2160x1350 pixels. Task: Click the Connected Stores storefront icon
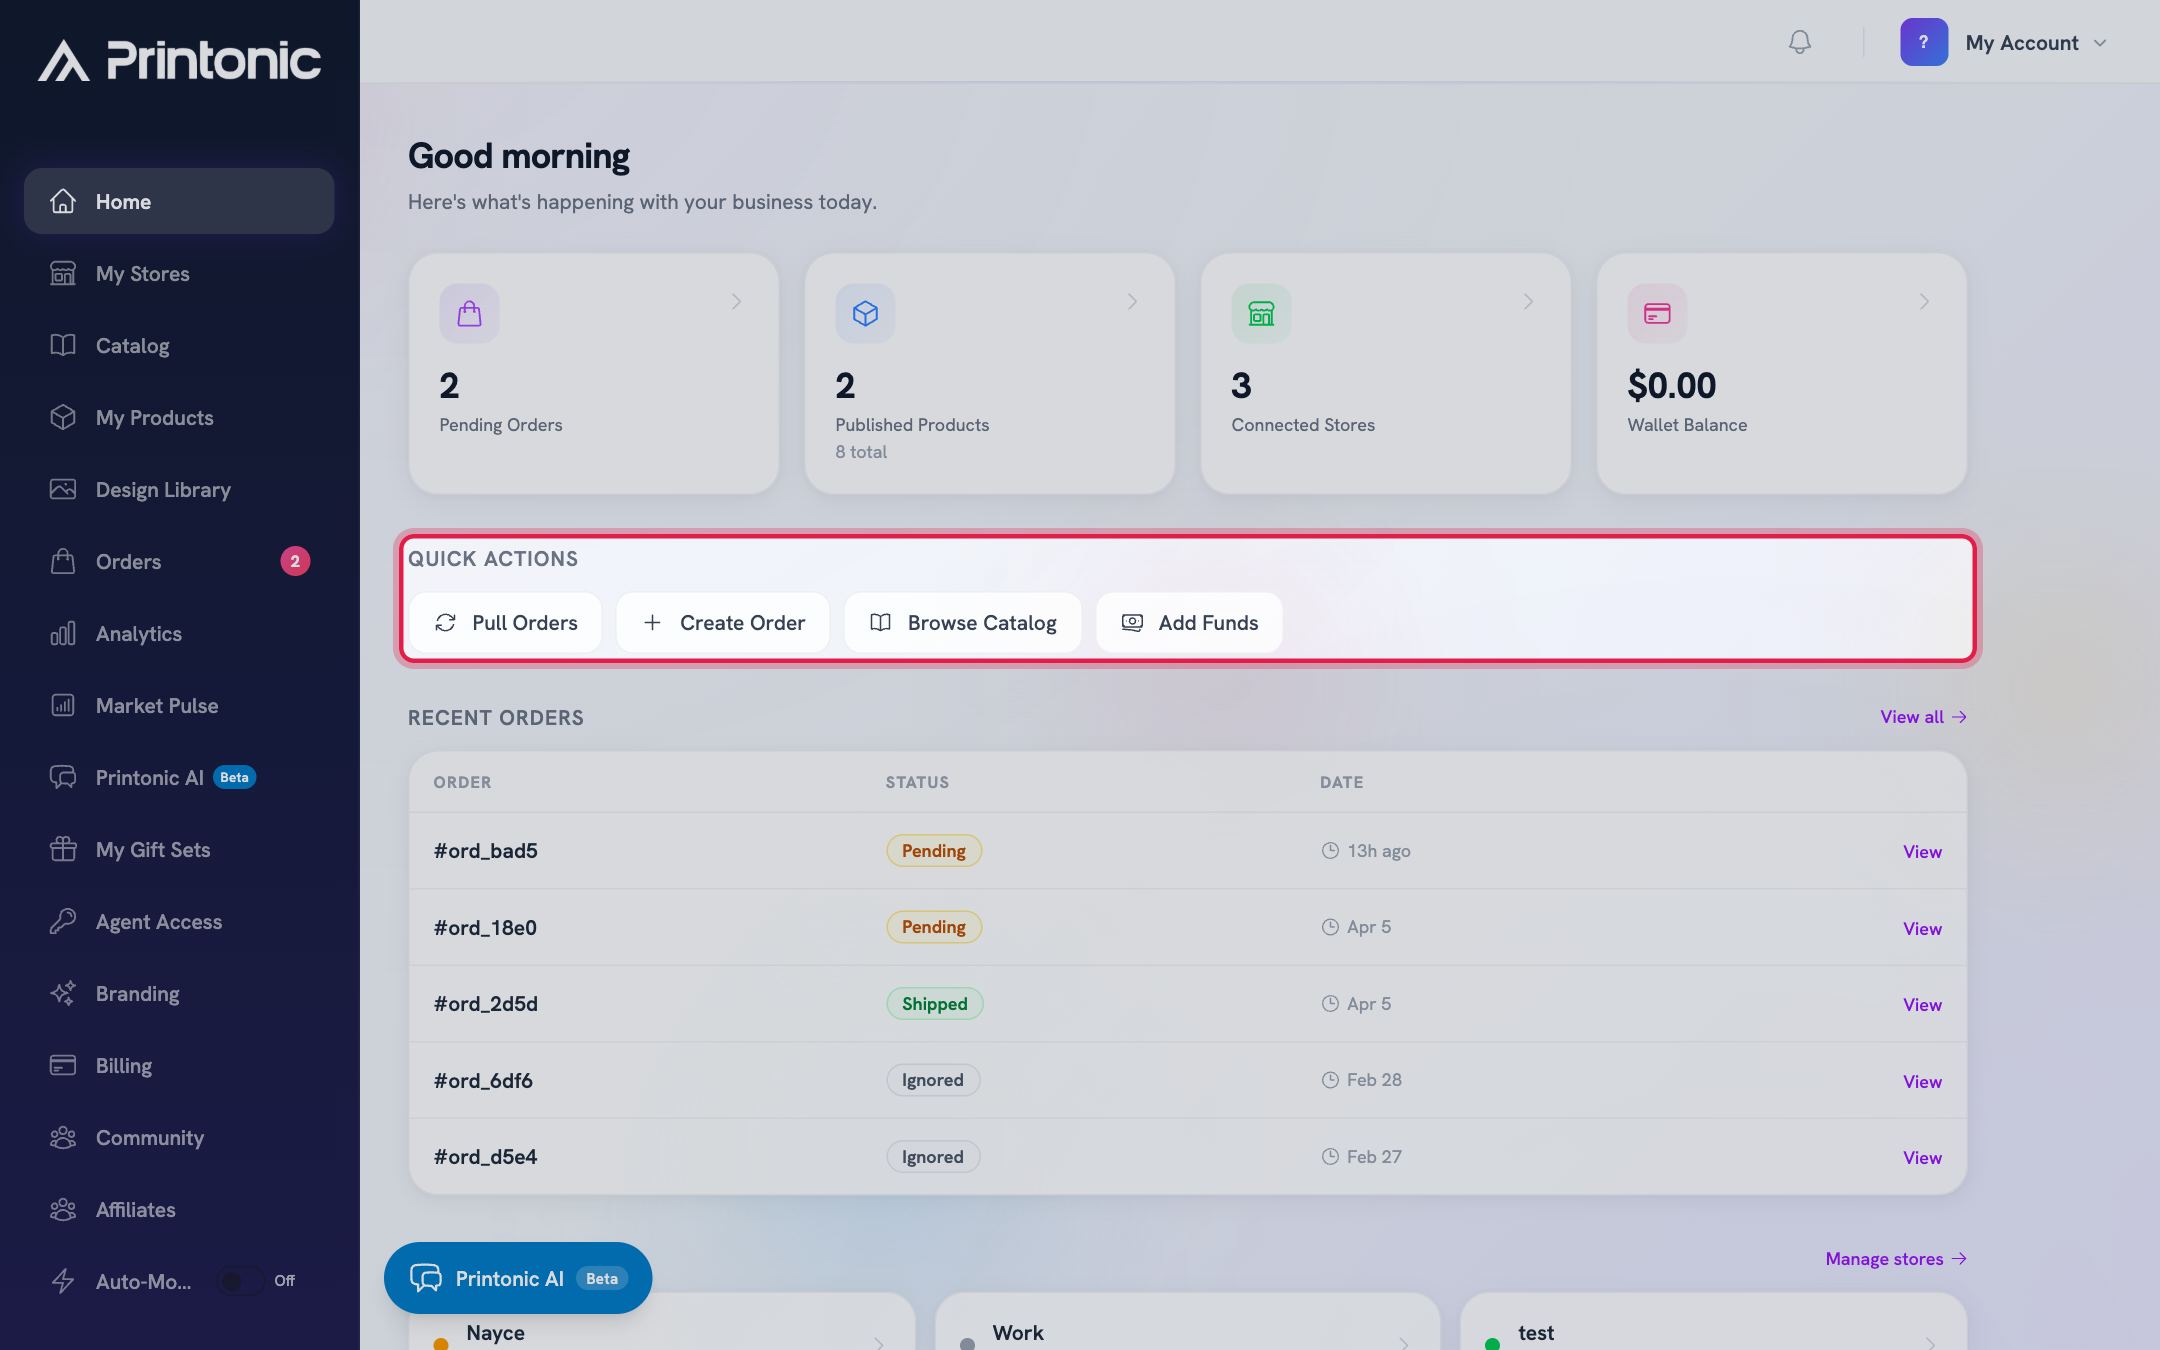click(x=1261, y=314)
